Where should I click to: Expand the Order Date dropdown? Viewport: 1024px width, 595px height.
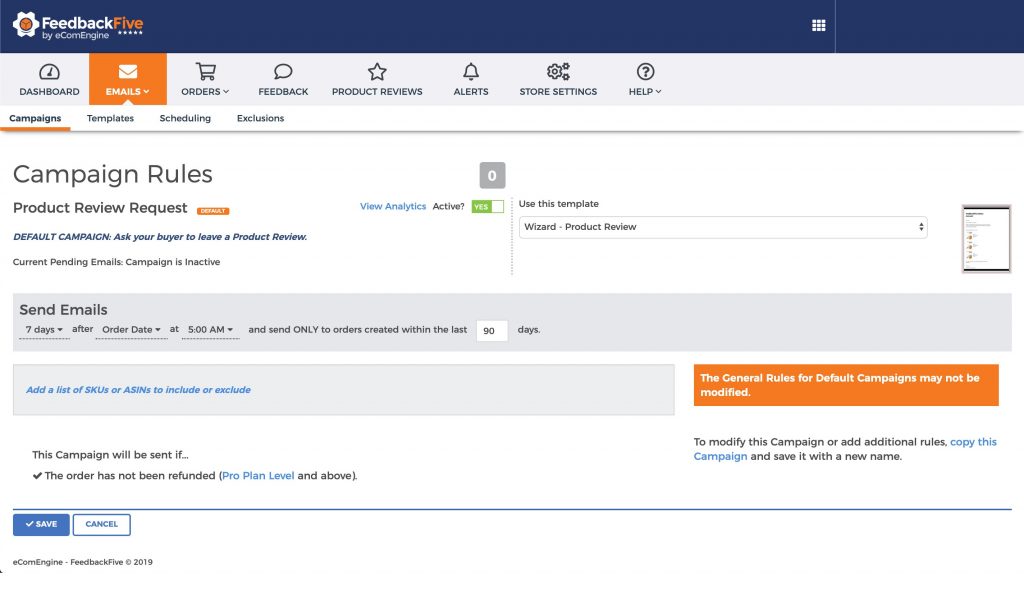[x=131, y=330]
